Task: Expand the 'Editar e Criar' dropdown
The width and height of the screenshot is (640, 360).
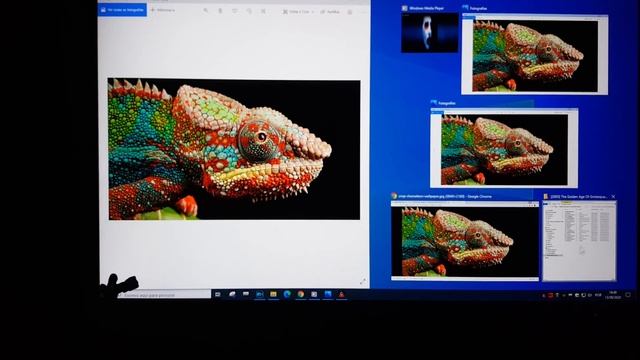Action: pos(298,12)
